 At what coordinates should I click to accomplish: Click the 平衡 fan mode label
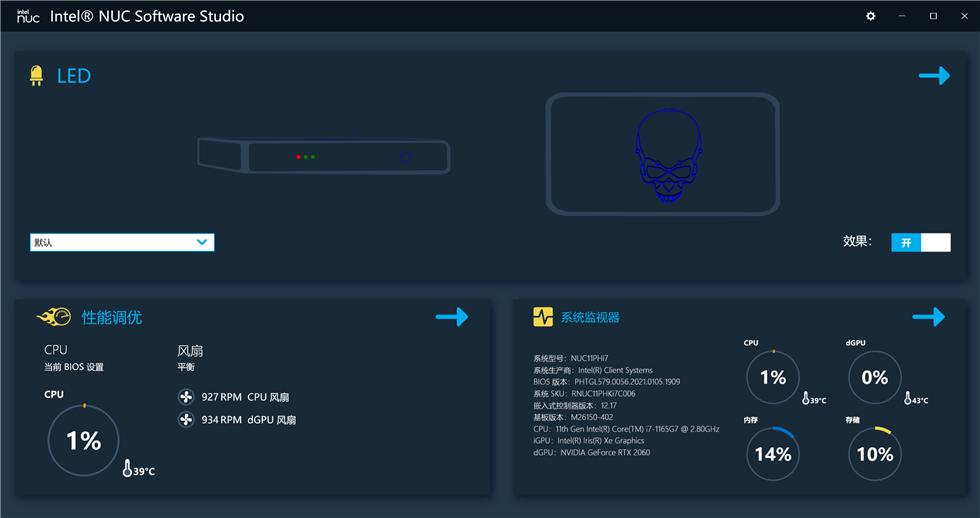(186, 367)
